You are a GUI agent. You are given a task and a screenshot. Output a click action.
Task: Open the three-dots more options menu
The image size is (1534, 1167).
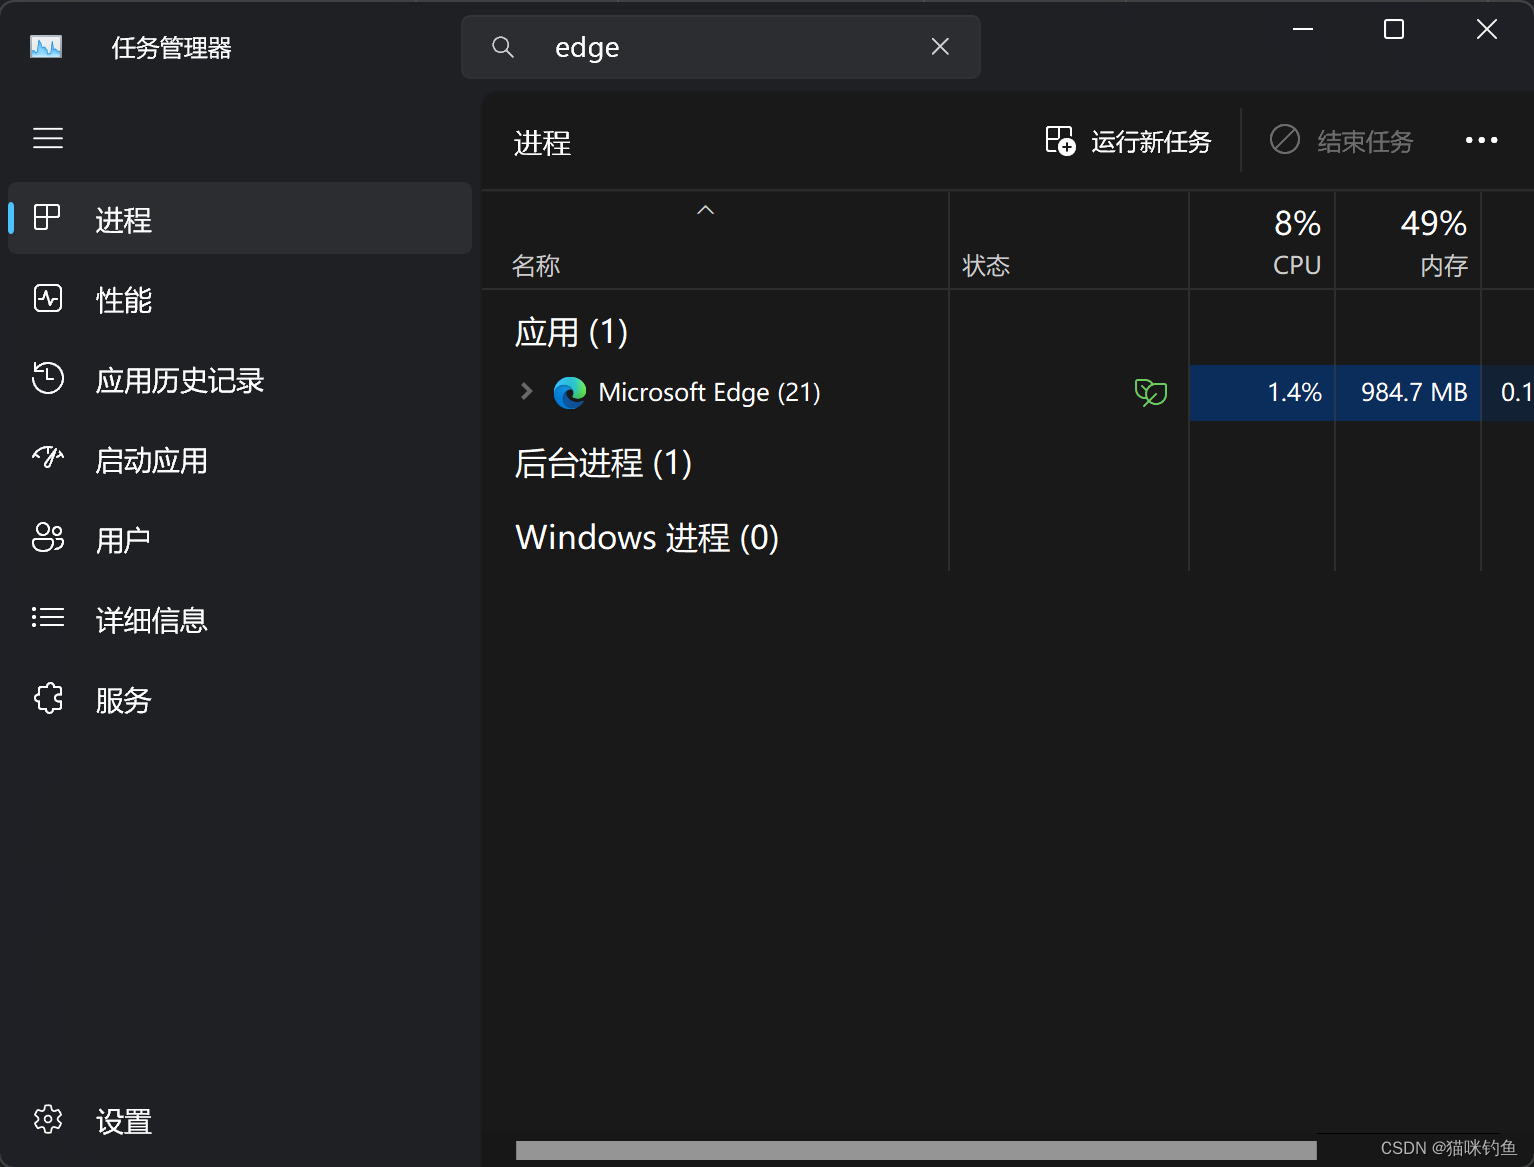[x=1481, y=140]
